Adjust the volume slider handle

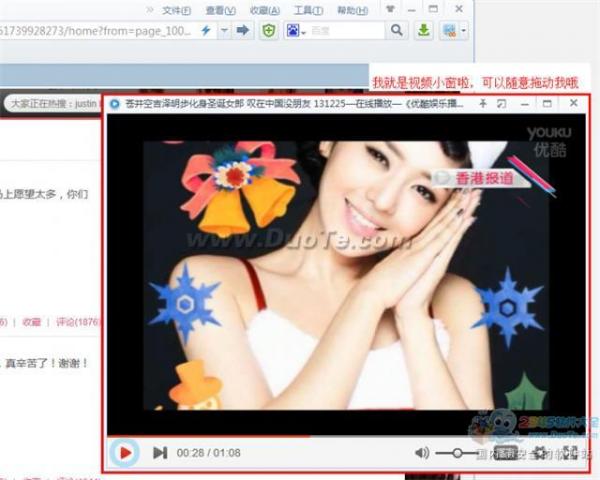pyautogui.click(x=457, y=453)
